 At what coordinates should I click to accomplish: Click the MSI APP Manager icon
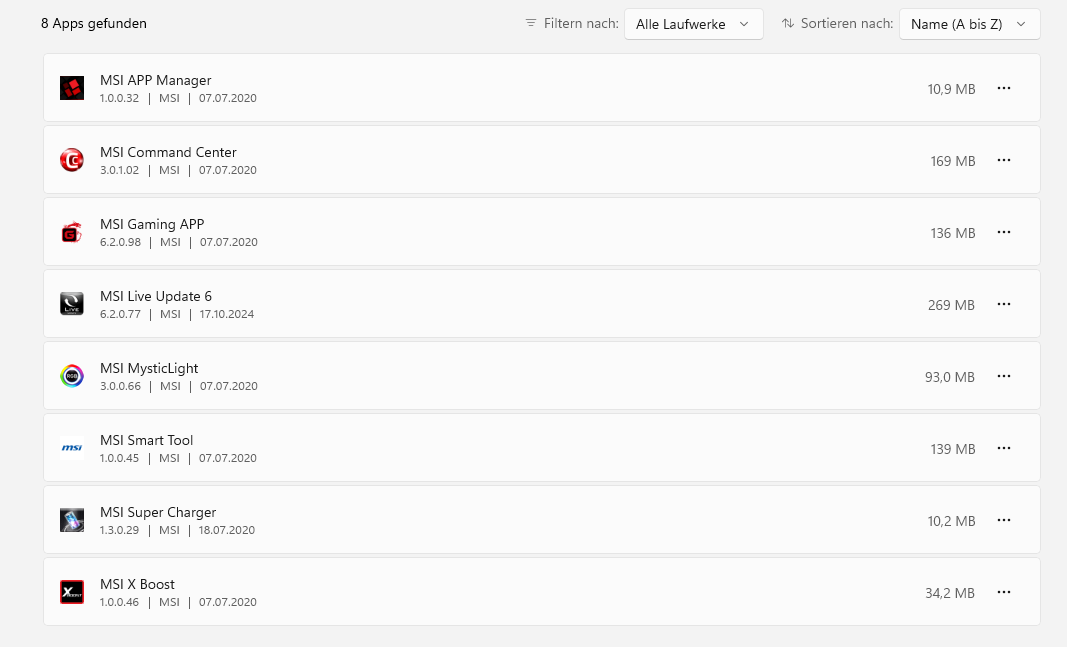pos(71,88)
